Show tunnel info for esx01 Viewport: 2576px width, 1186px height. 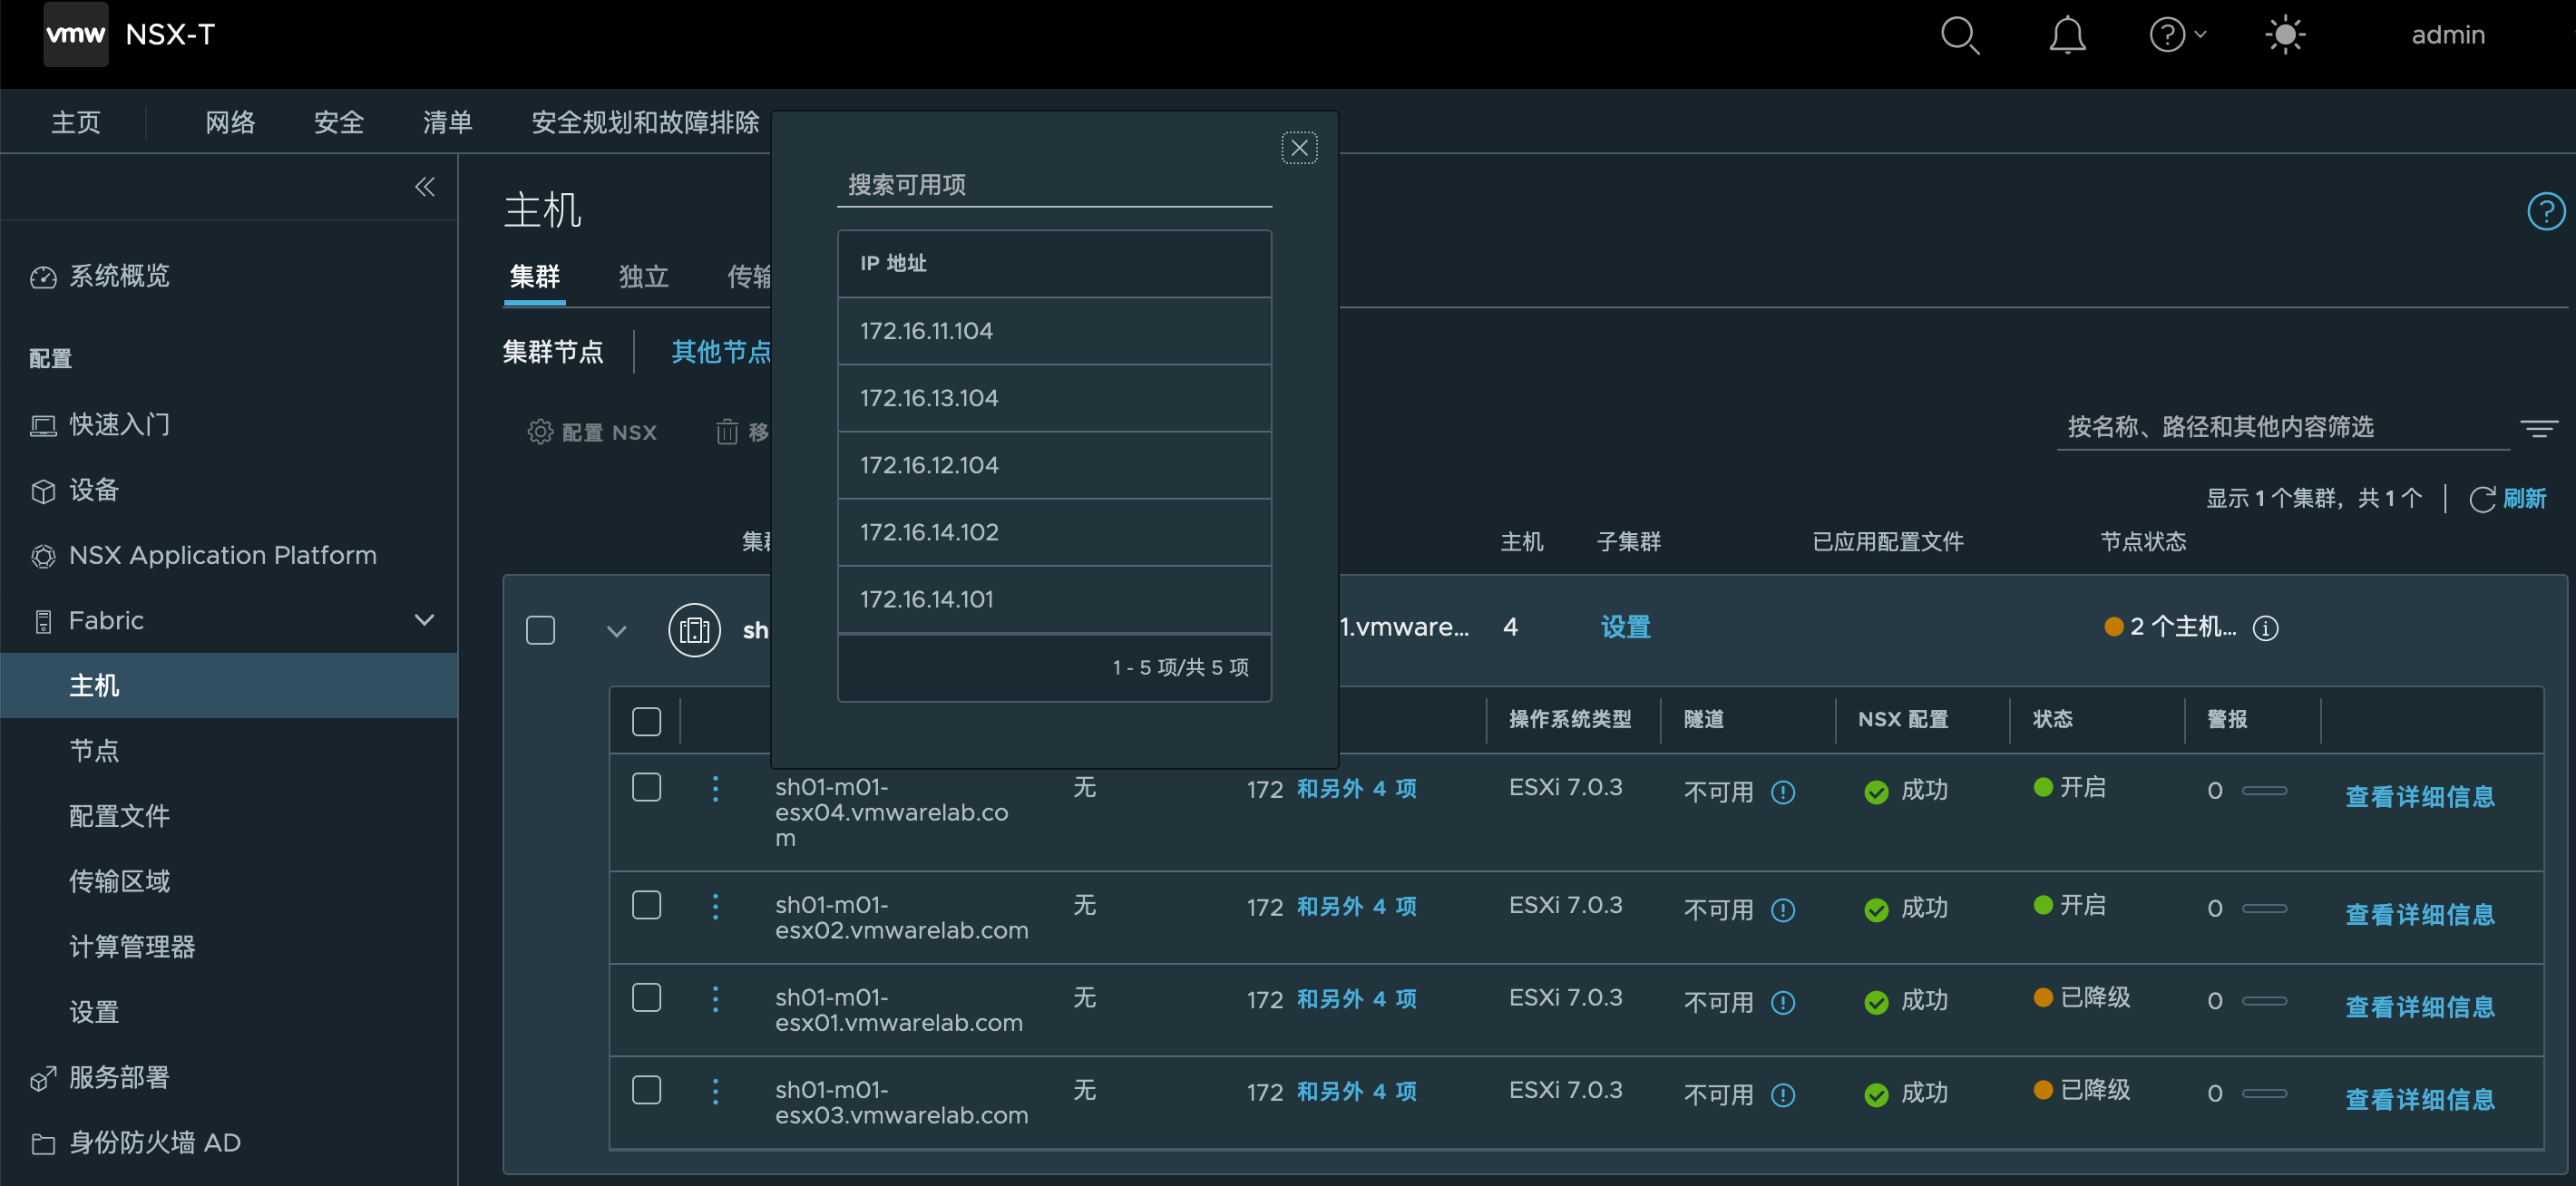[x=1783, y=1002]
